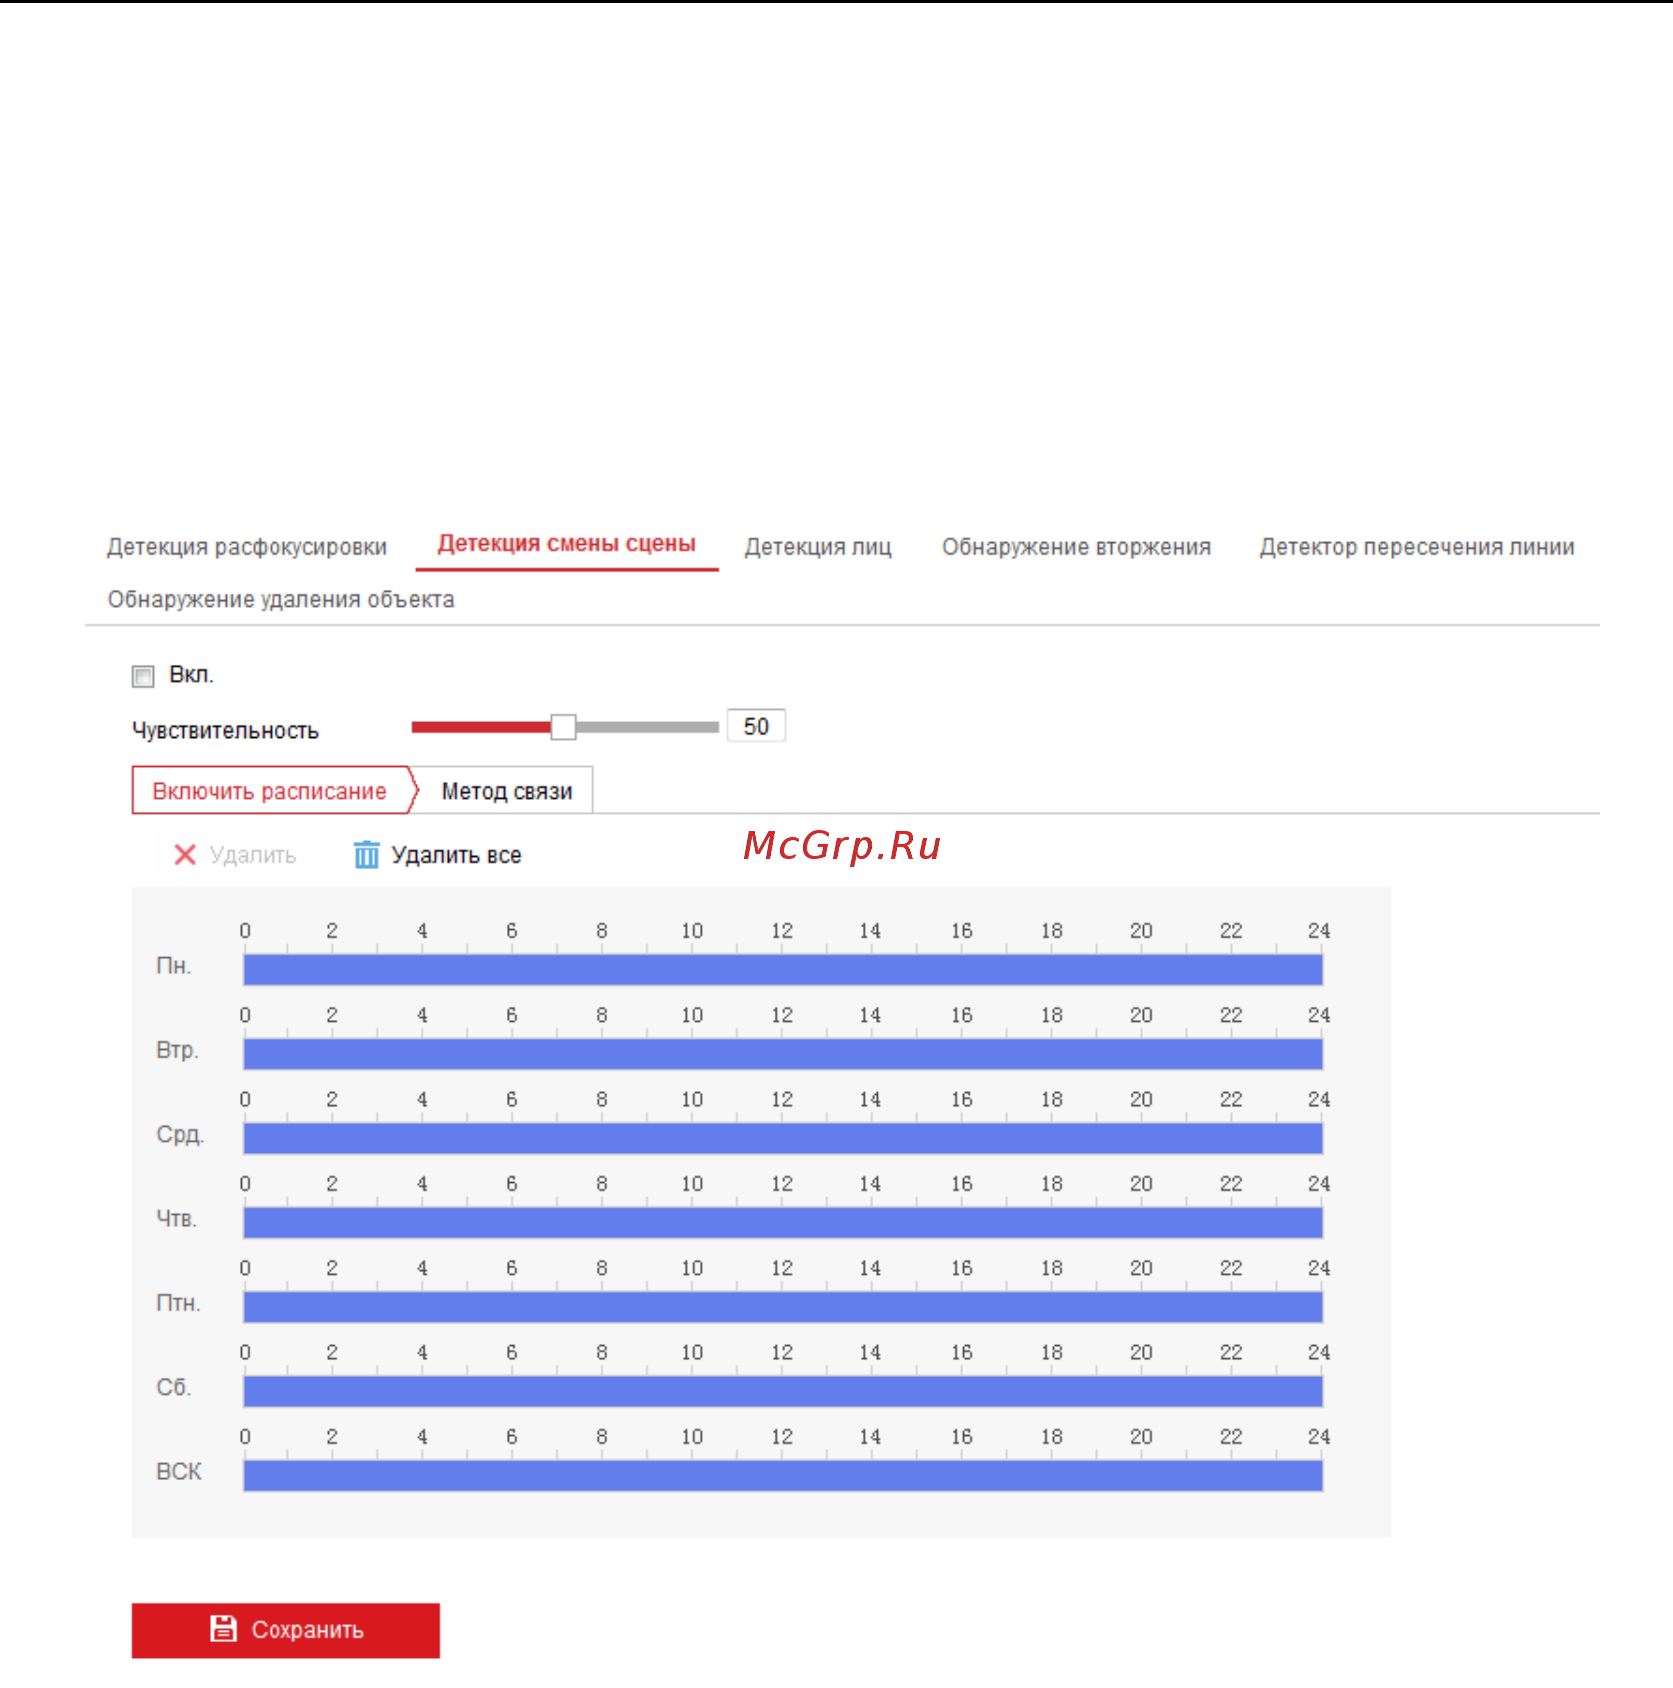1673x1688 pixels.
Task: Select the Срд. schedule bar
Action: click(x=783, y=1138)
